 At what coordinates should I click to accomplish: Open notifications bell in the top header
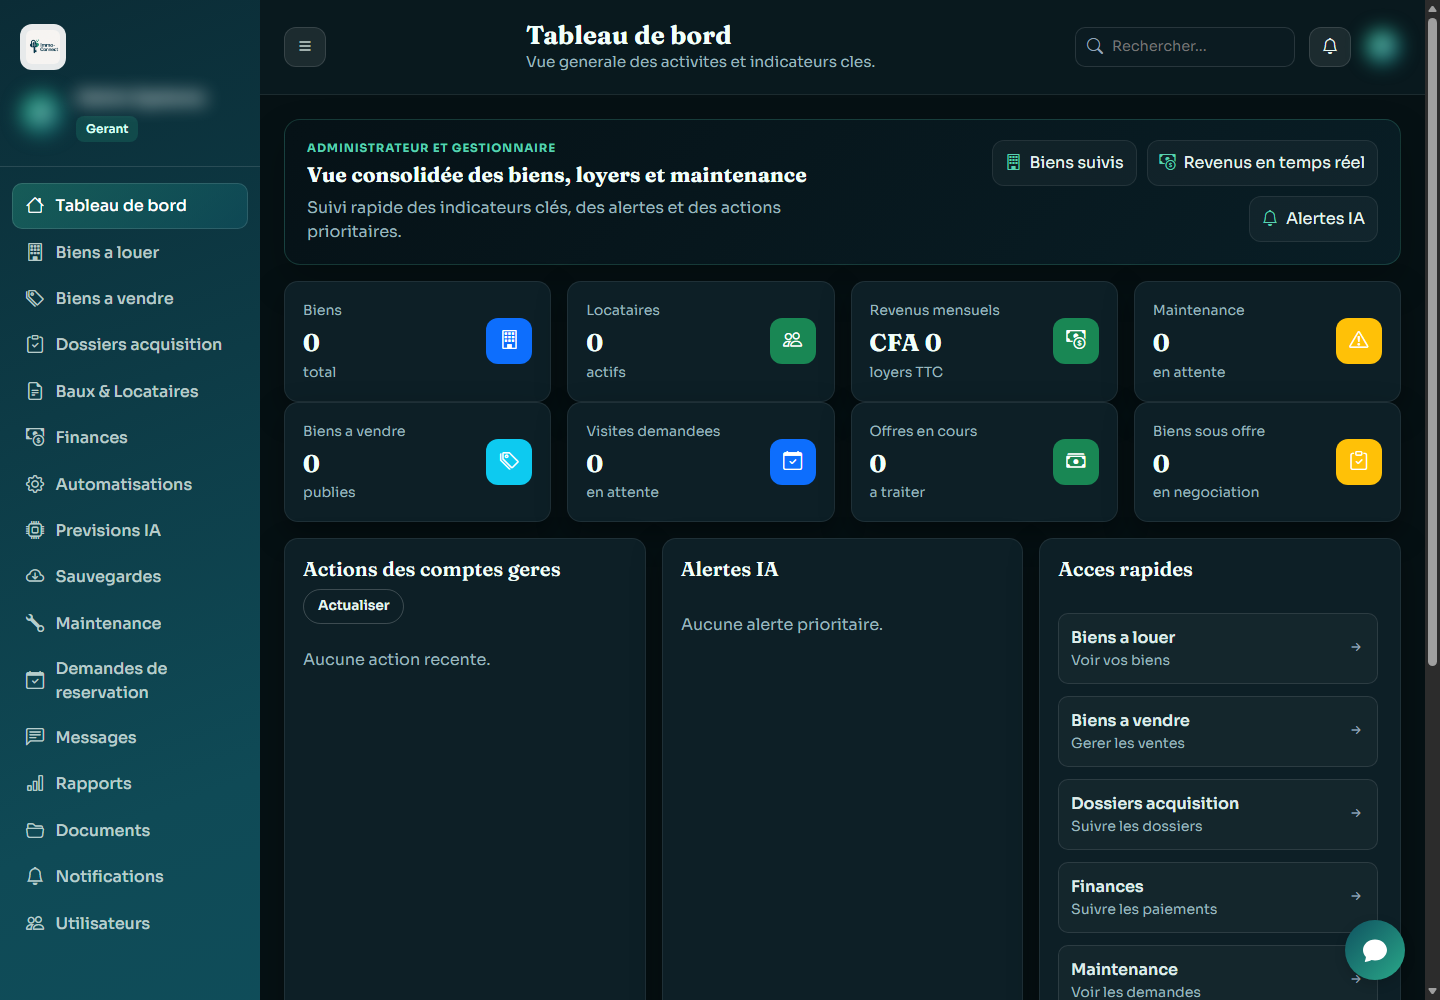coord(1330,46)
